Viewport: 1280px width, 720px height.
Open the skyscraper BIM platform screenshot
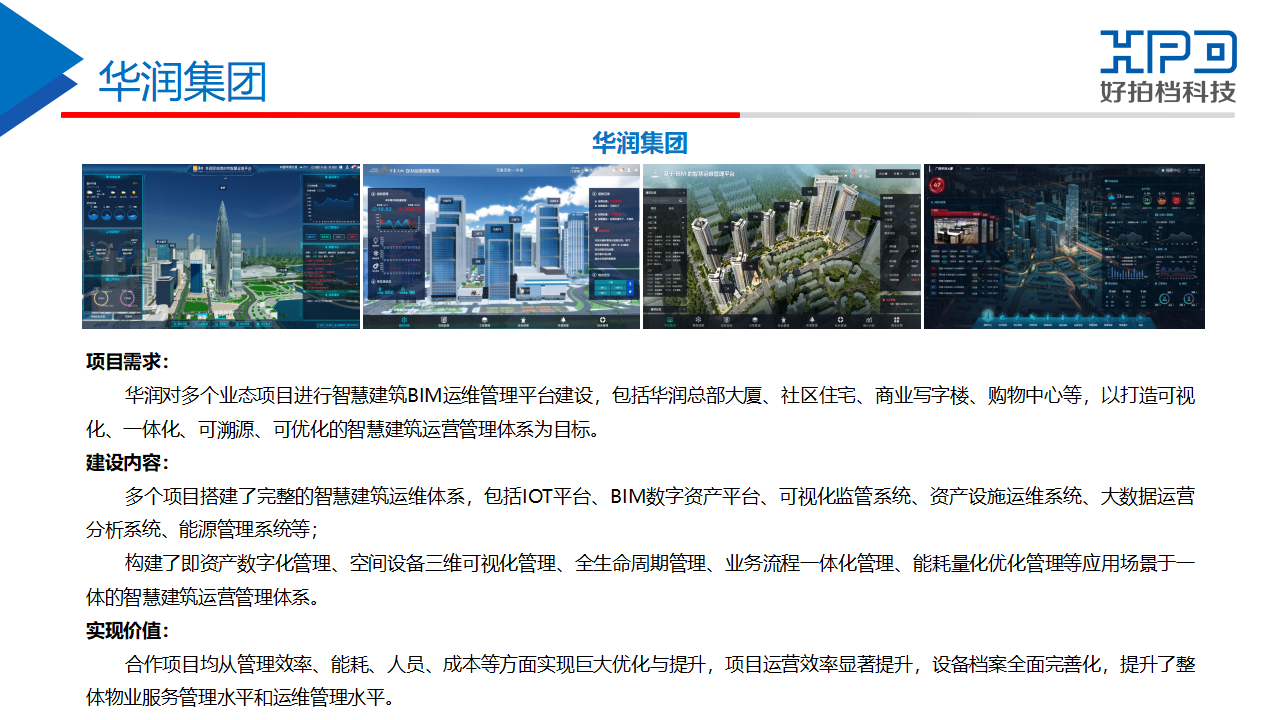(221, 246)
